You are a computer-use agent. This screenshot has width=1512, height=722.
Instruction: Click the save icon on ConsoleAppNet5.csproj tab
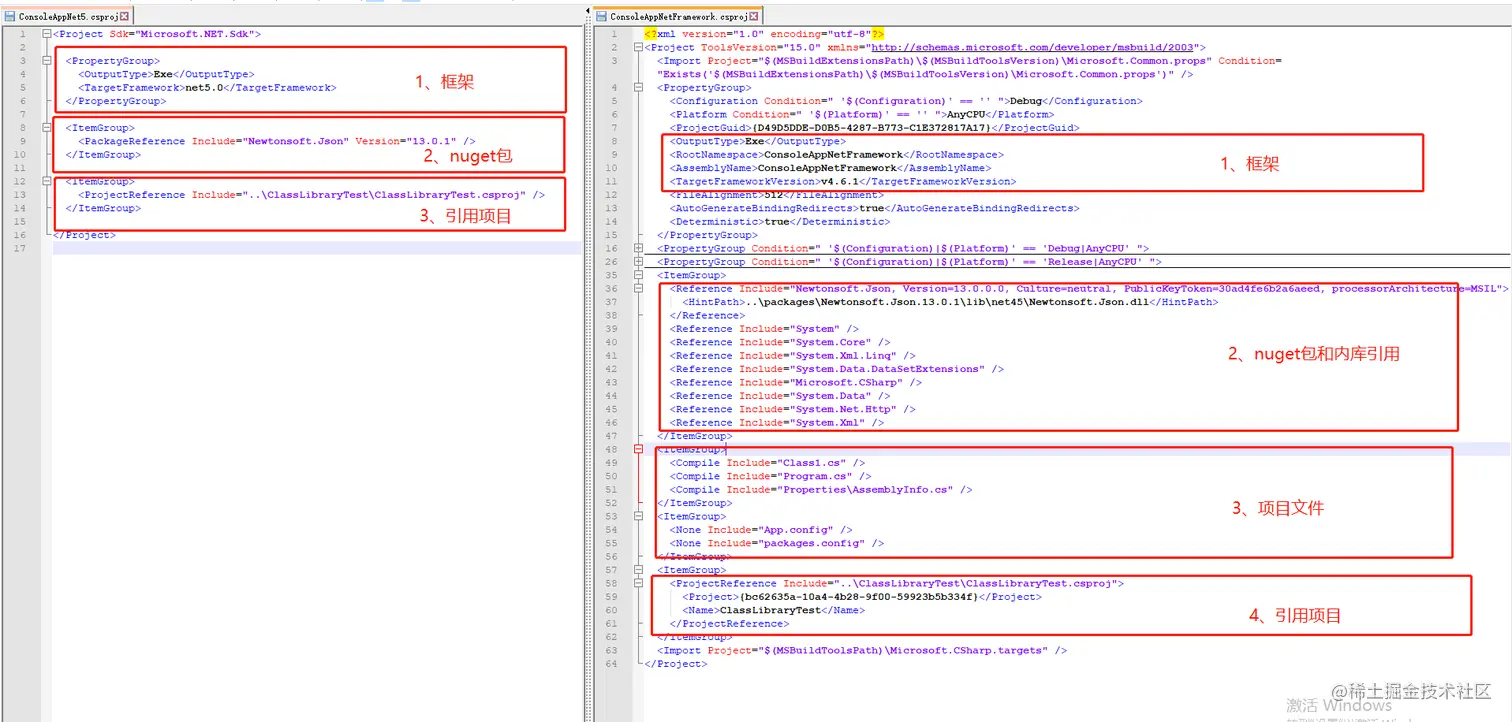pos(10,16)
